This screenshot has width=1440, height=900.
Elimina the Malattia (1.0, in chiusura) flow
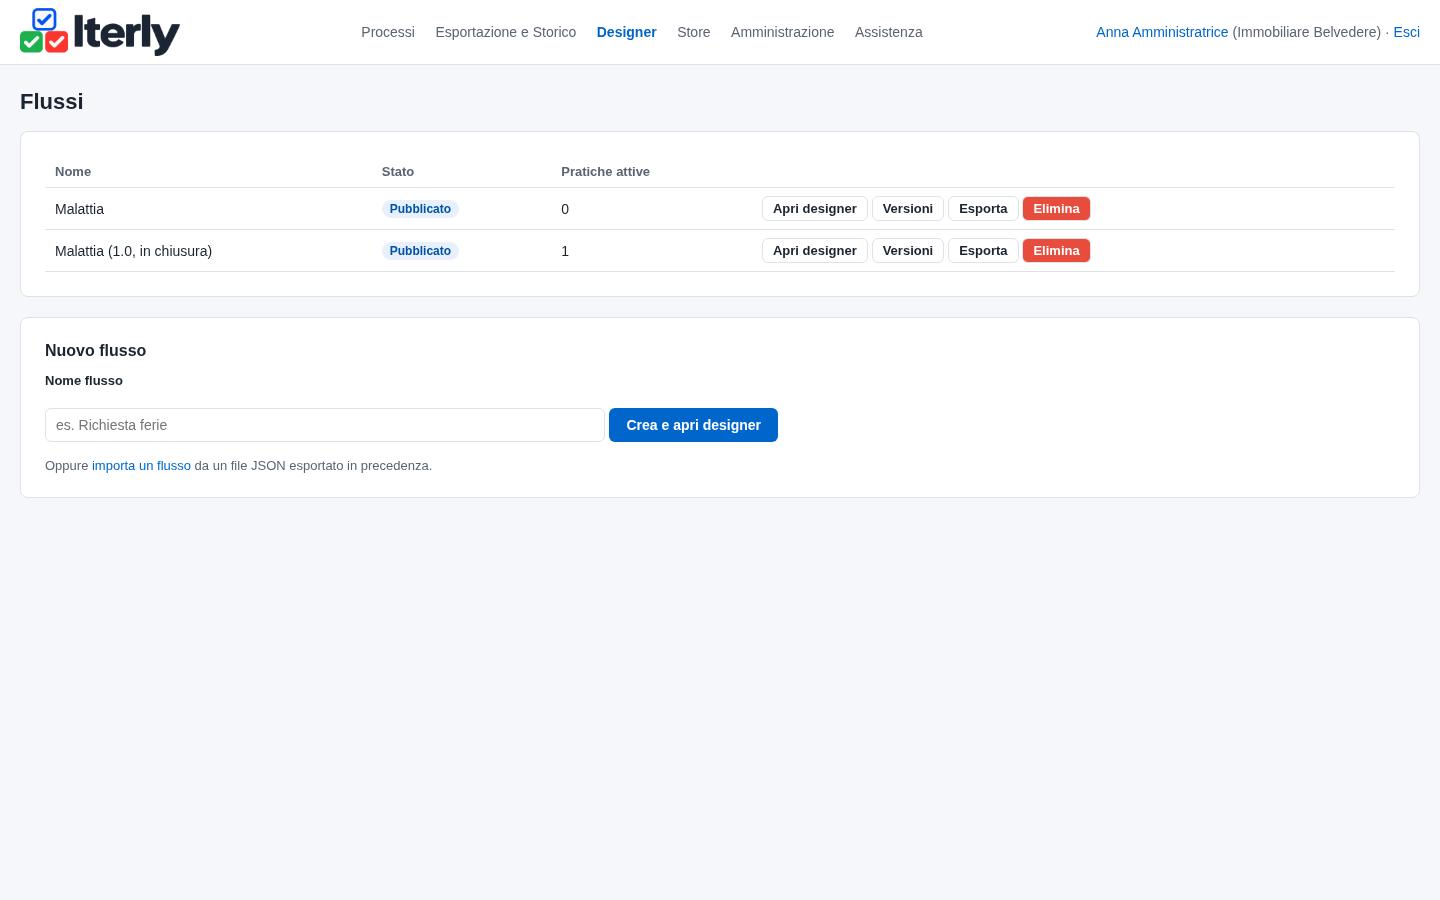coord(1056,251)
